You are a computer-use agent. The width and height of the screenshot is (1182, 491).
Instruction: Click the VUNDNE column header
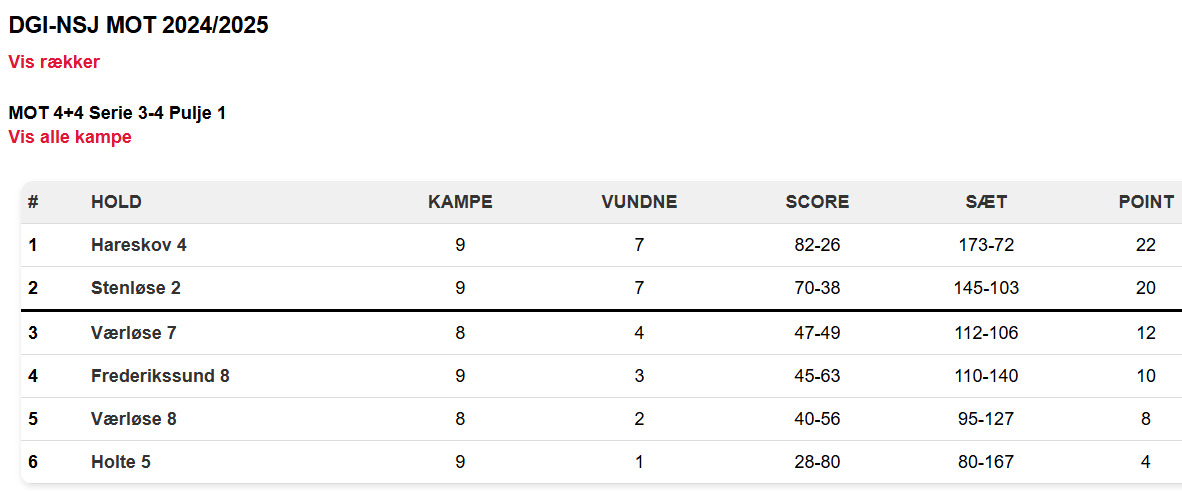tap(639, 202)
